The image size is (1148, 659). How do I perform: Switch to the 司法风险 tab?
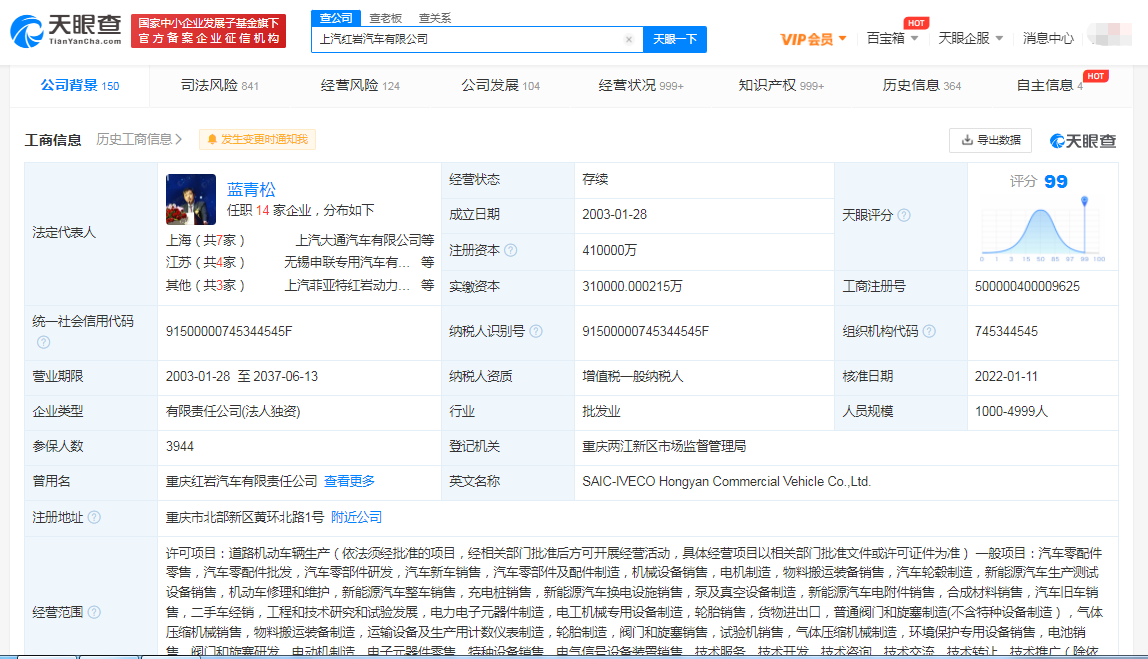[220, 86]
